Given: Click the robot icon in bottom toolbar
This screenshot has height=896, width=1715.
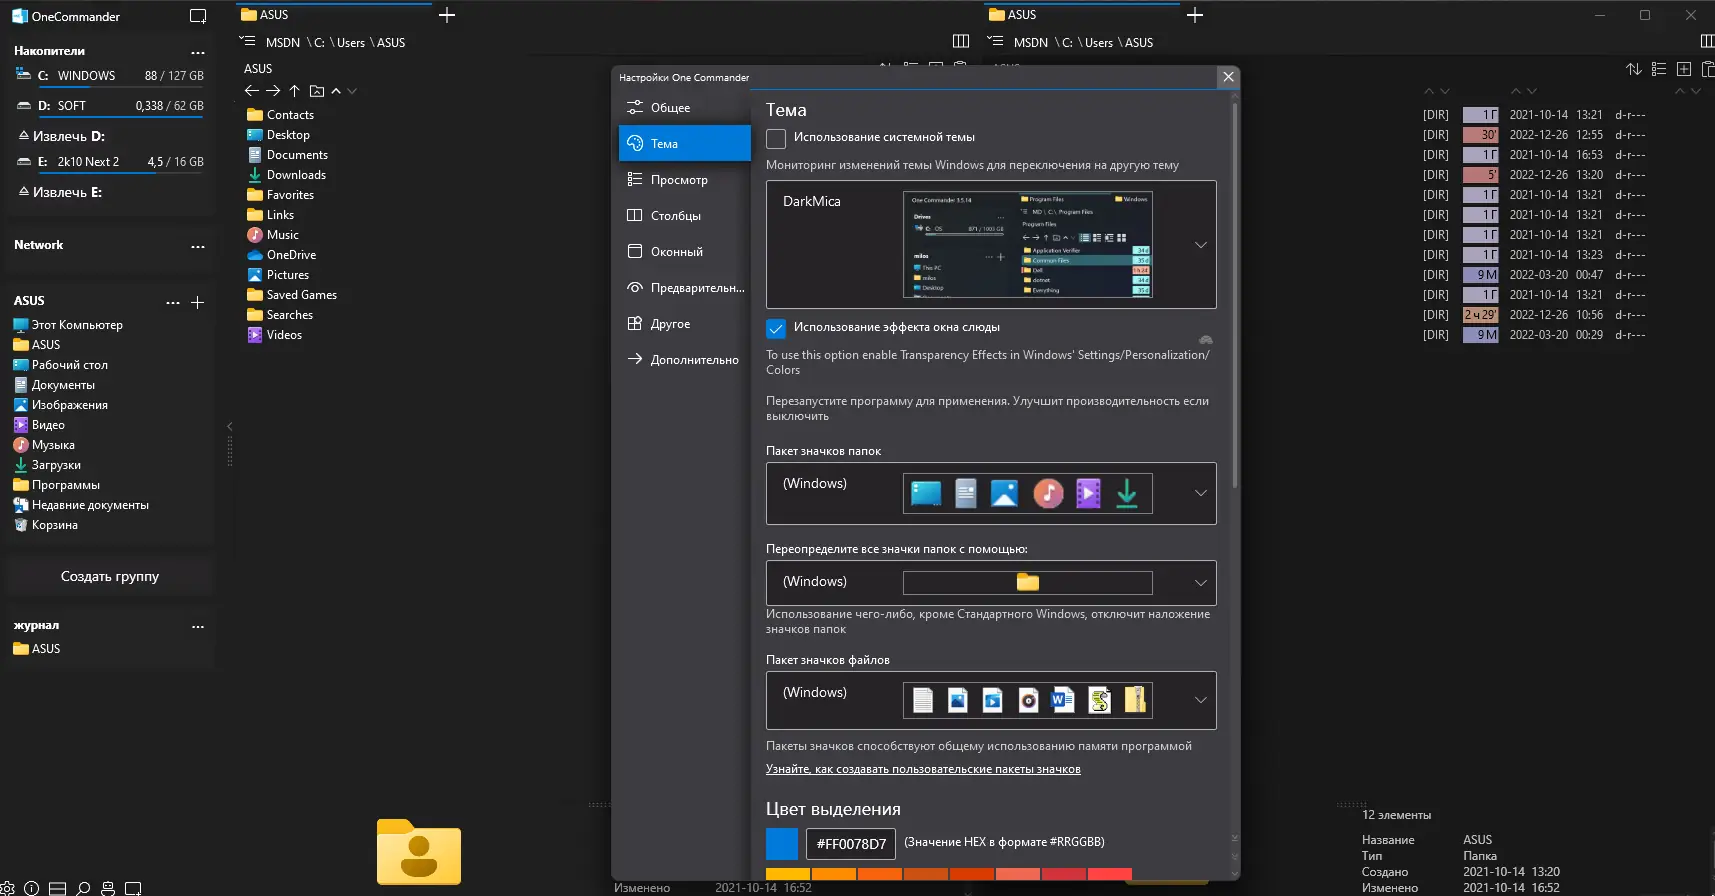Looking at the screenshot, I should point(108,888).
